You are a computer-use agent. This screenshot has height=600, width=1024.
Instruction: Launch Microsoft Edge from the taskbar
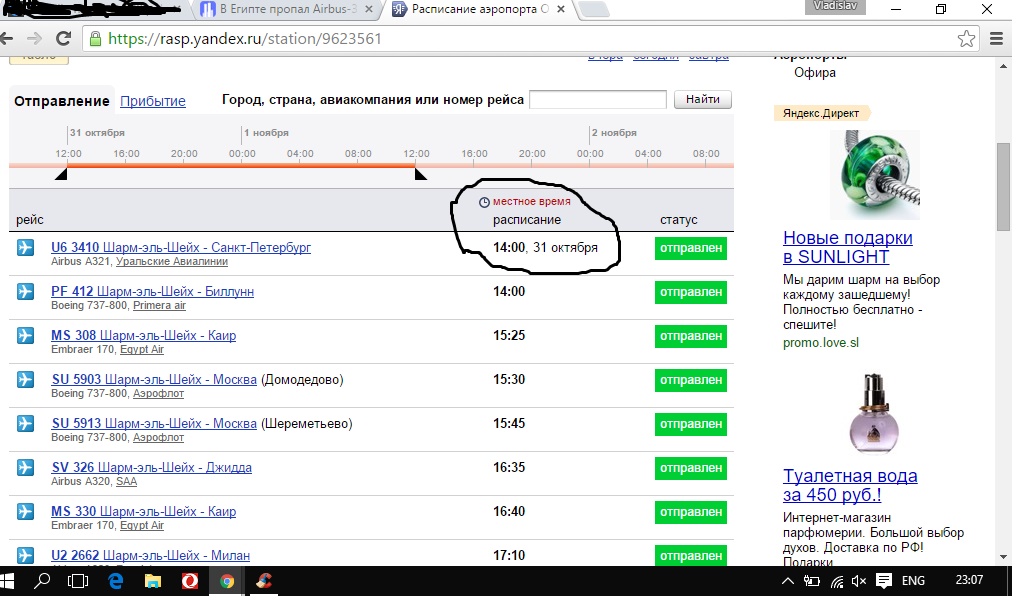click(116, 580)
